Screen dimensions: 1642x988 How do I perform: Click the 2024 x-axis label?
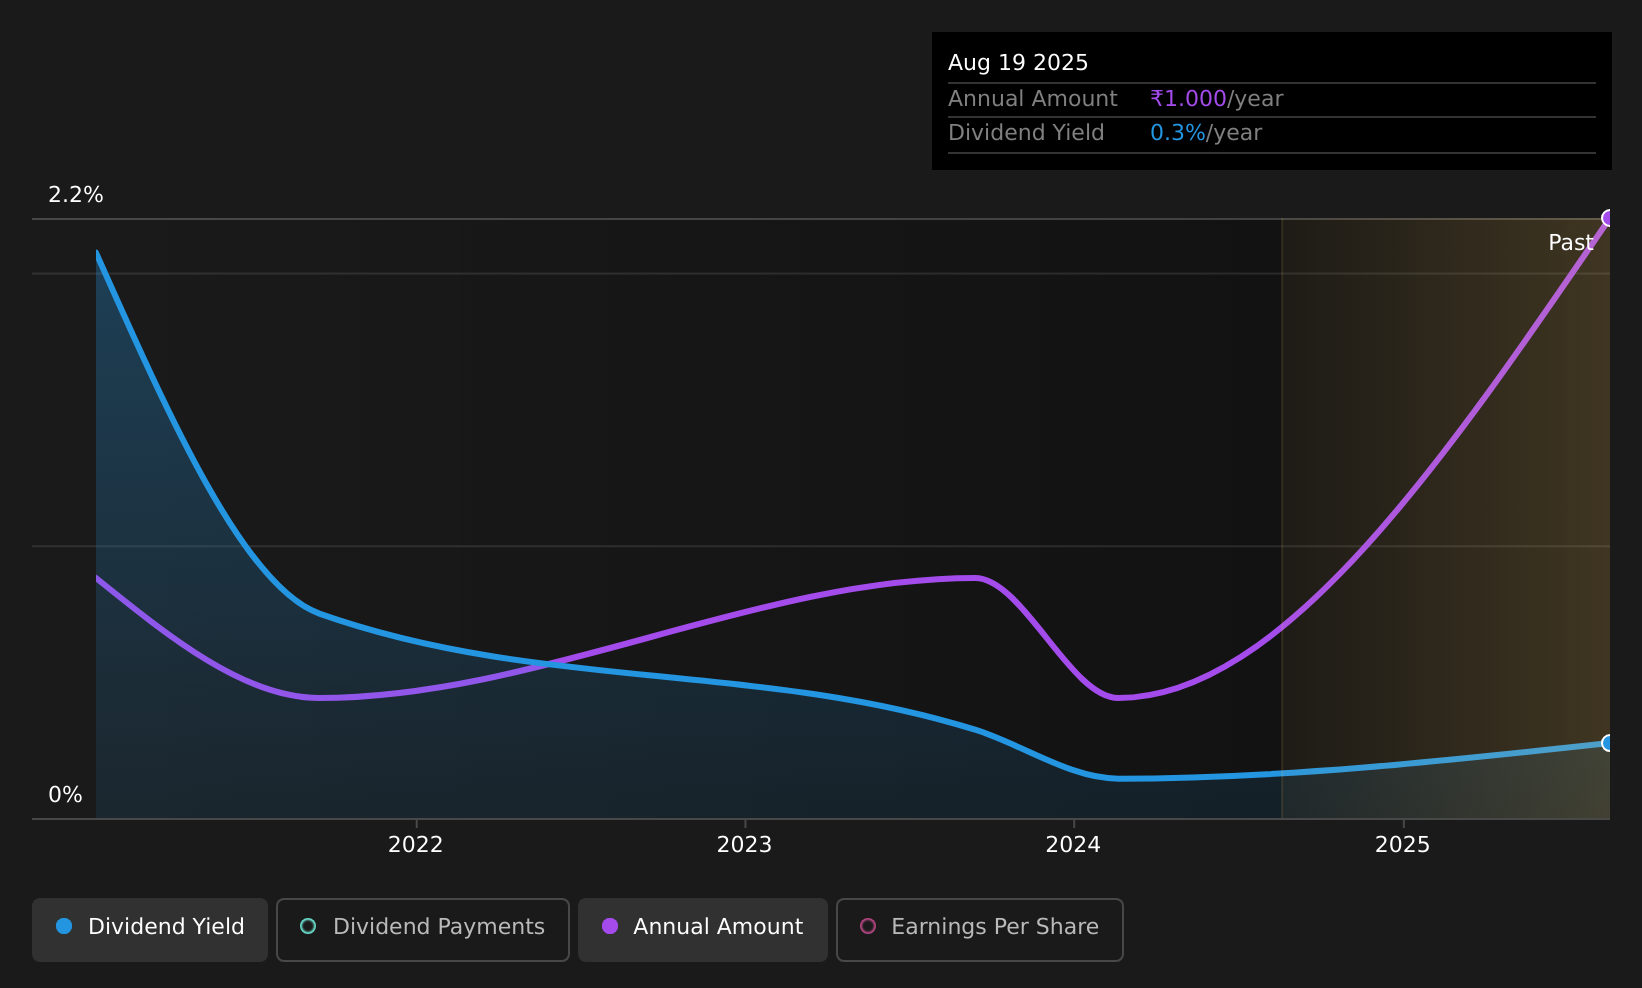coord(1073,845)
